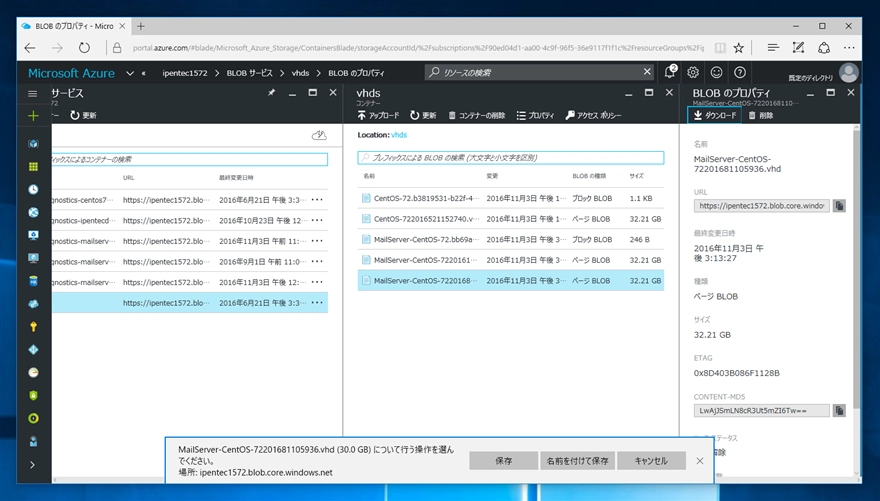Open the key icon in the sidebar
The image size is (880, 501).
coord(33,327)
